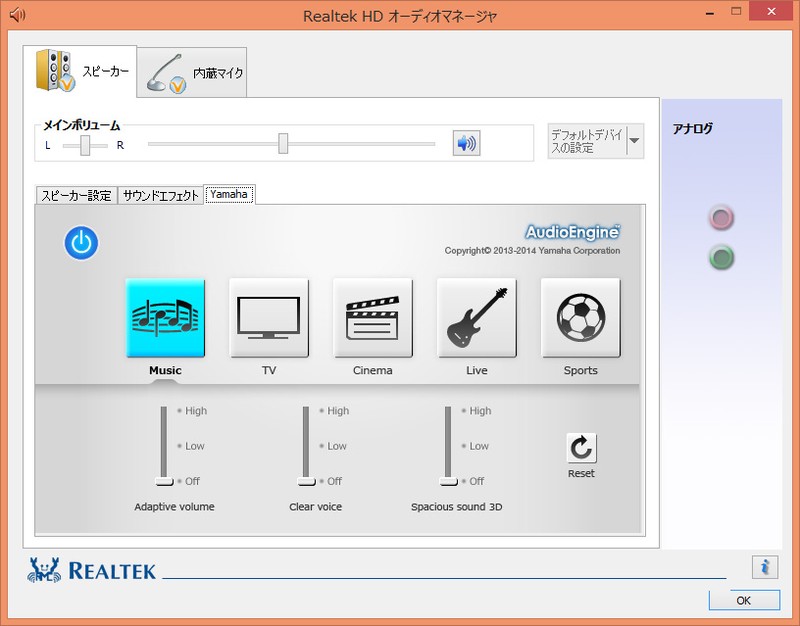Open the information icon beside Realtek logo

(764, 567)
